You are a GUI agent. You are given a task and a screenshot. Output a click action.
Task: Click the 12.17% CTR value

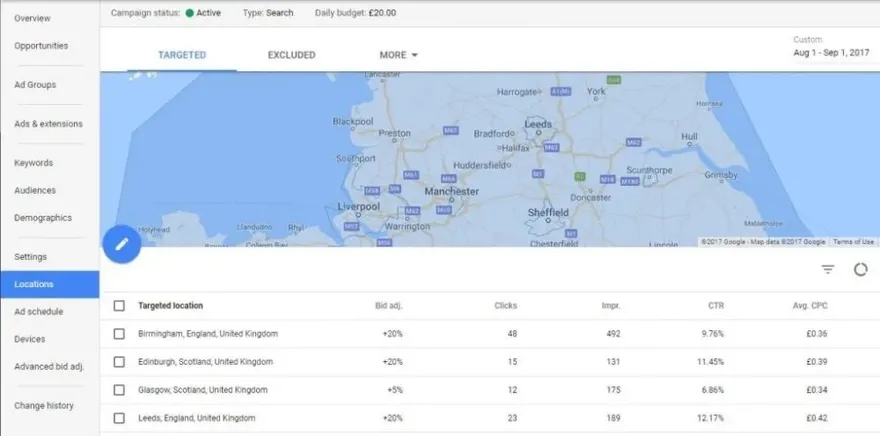(711, 418)
